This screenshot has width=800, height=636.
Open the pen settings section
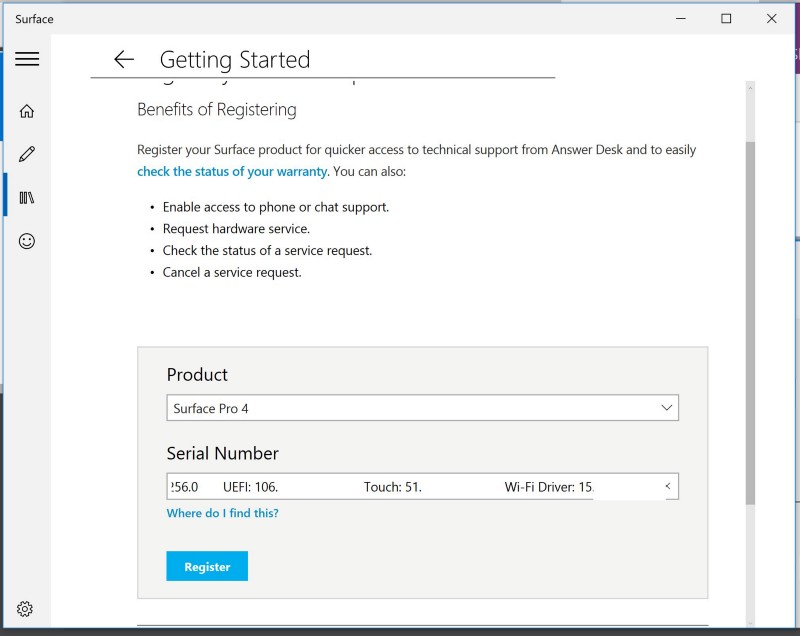pyautogui.click(x=27, y=154)
